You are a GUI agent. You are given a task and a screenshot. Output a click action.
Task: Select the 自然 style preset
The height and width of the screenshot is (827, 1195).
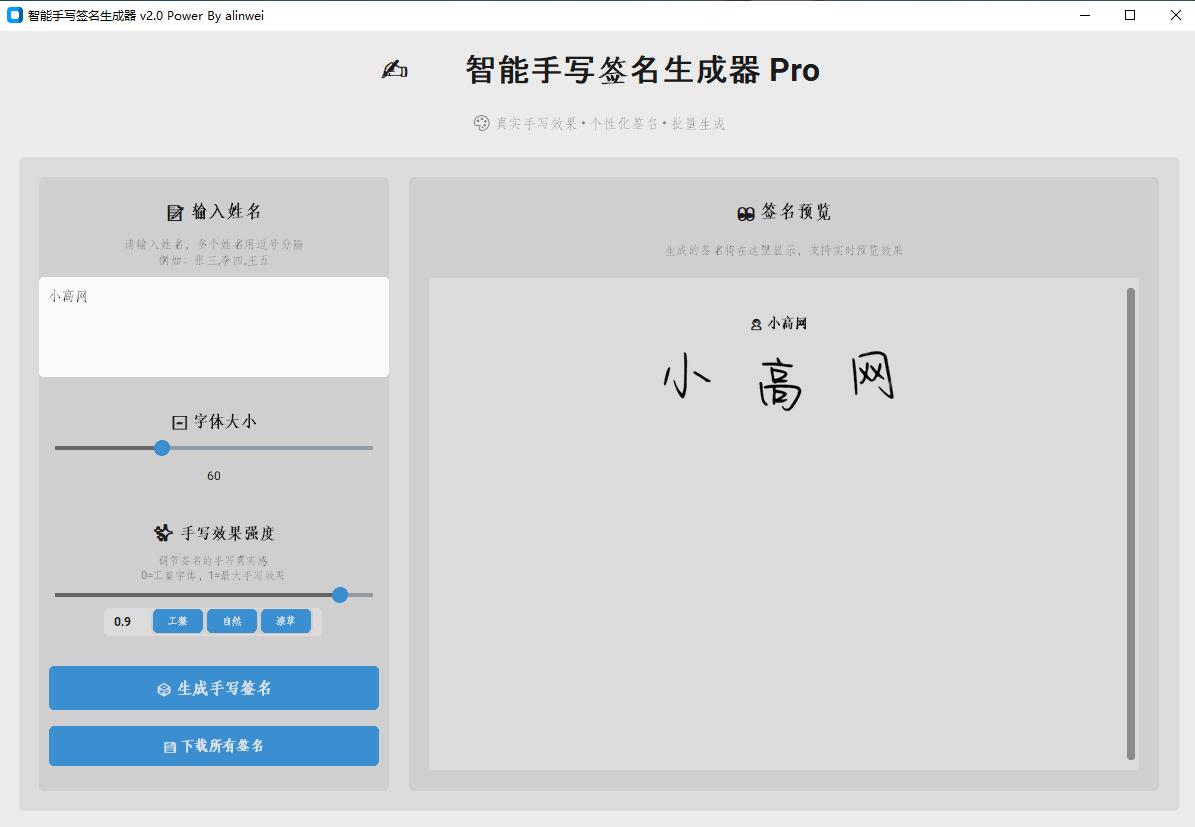(232, 621)
